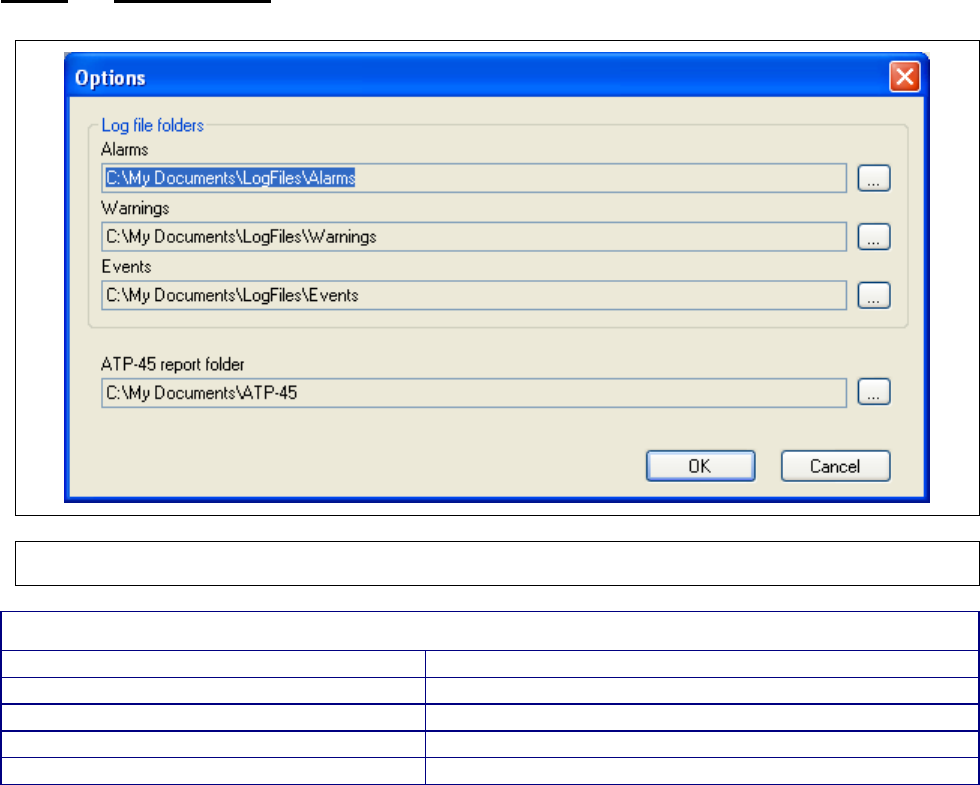Click the Events folder path field
The height and width of the screenshot is (785, 980).
tap(474, 295)
